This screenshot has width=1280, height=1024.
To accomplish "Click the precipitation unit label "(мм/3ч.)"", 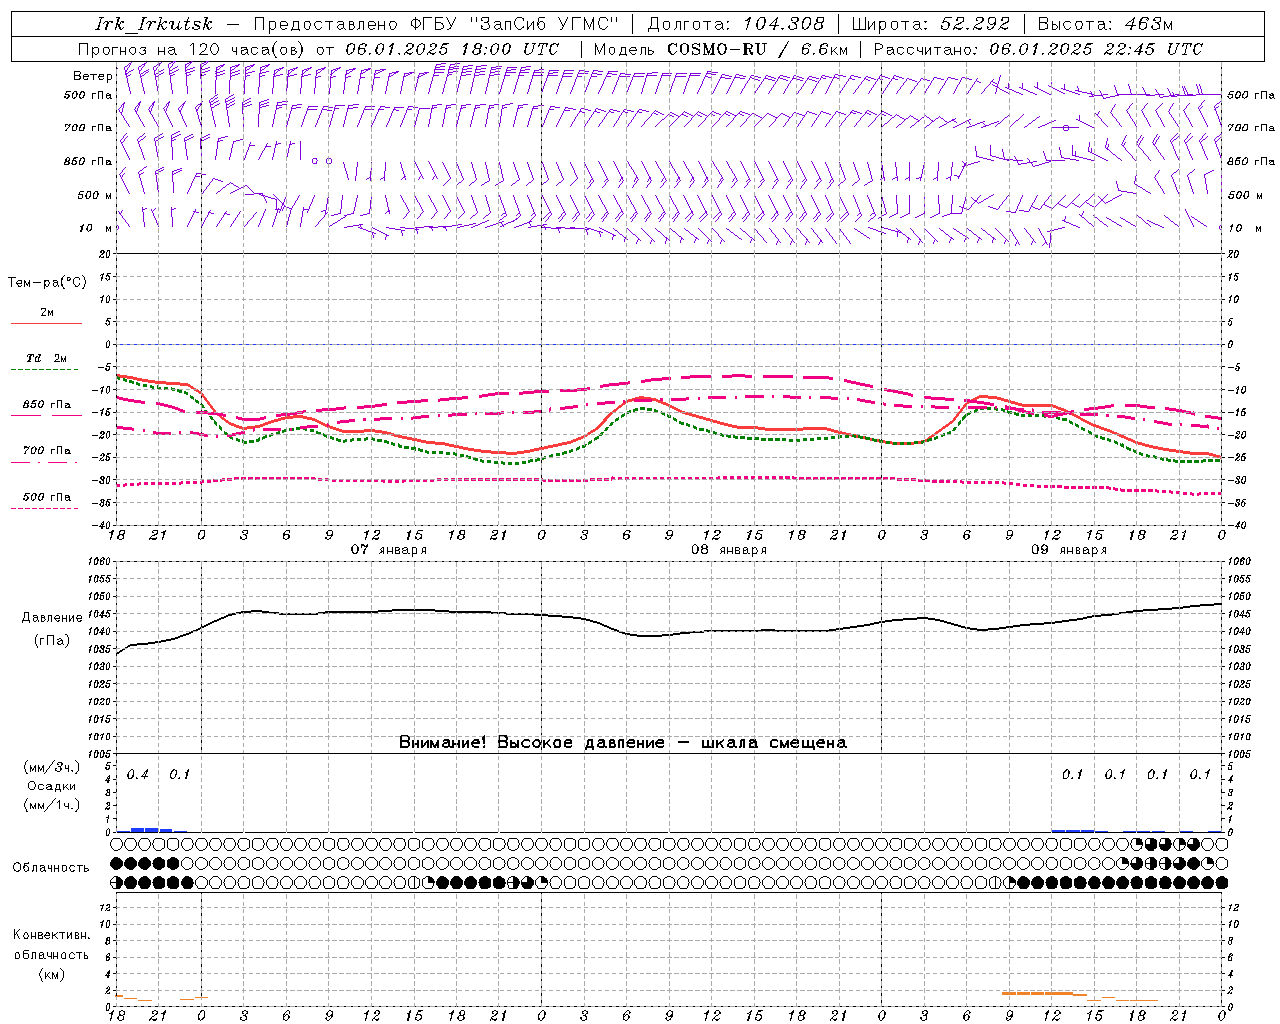I will click(52, 767).
